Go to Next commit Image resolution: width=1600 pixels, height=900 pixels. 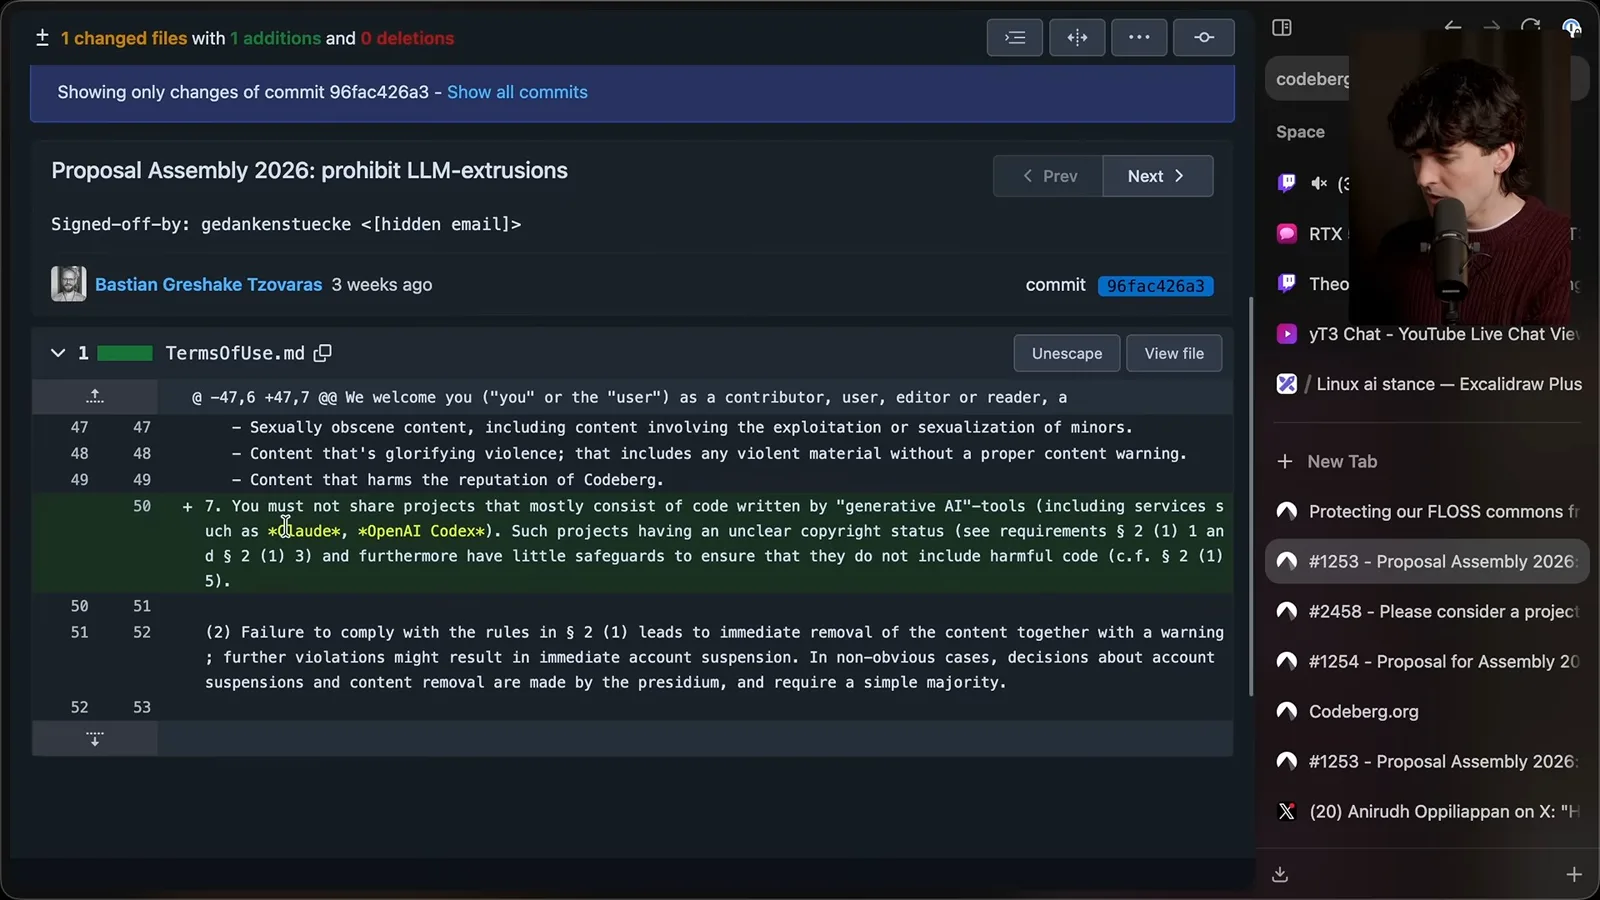pos(1157,176)
